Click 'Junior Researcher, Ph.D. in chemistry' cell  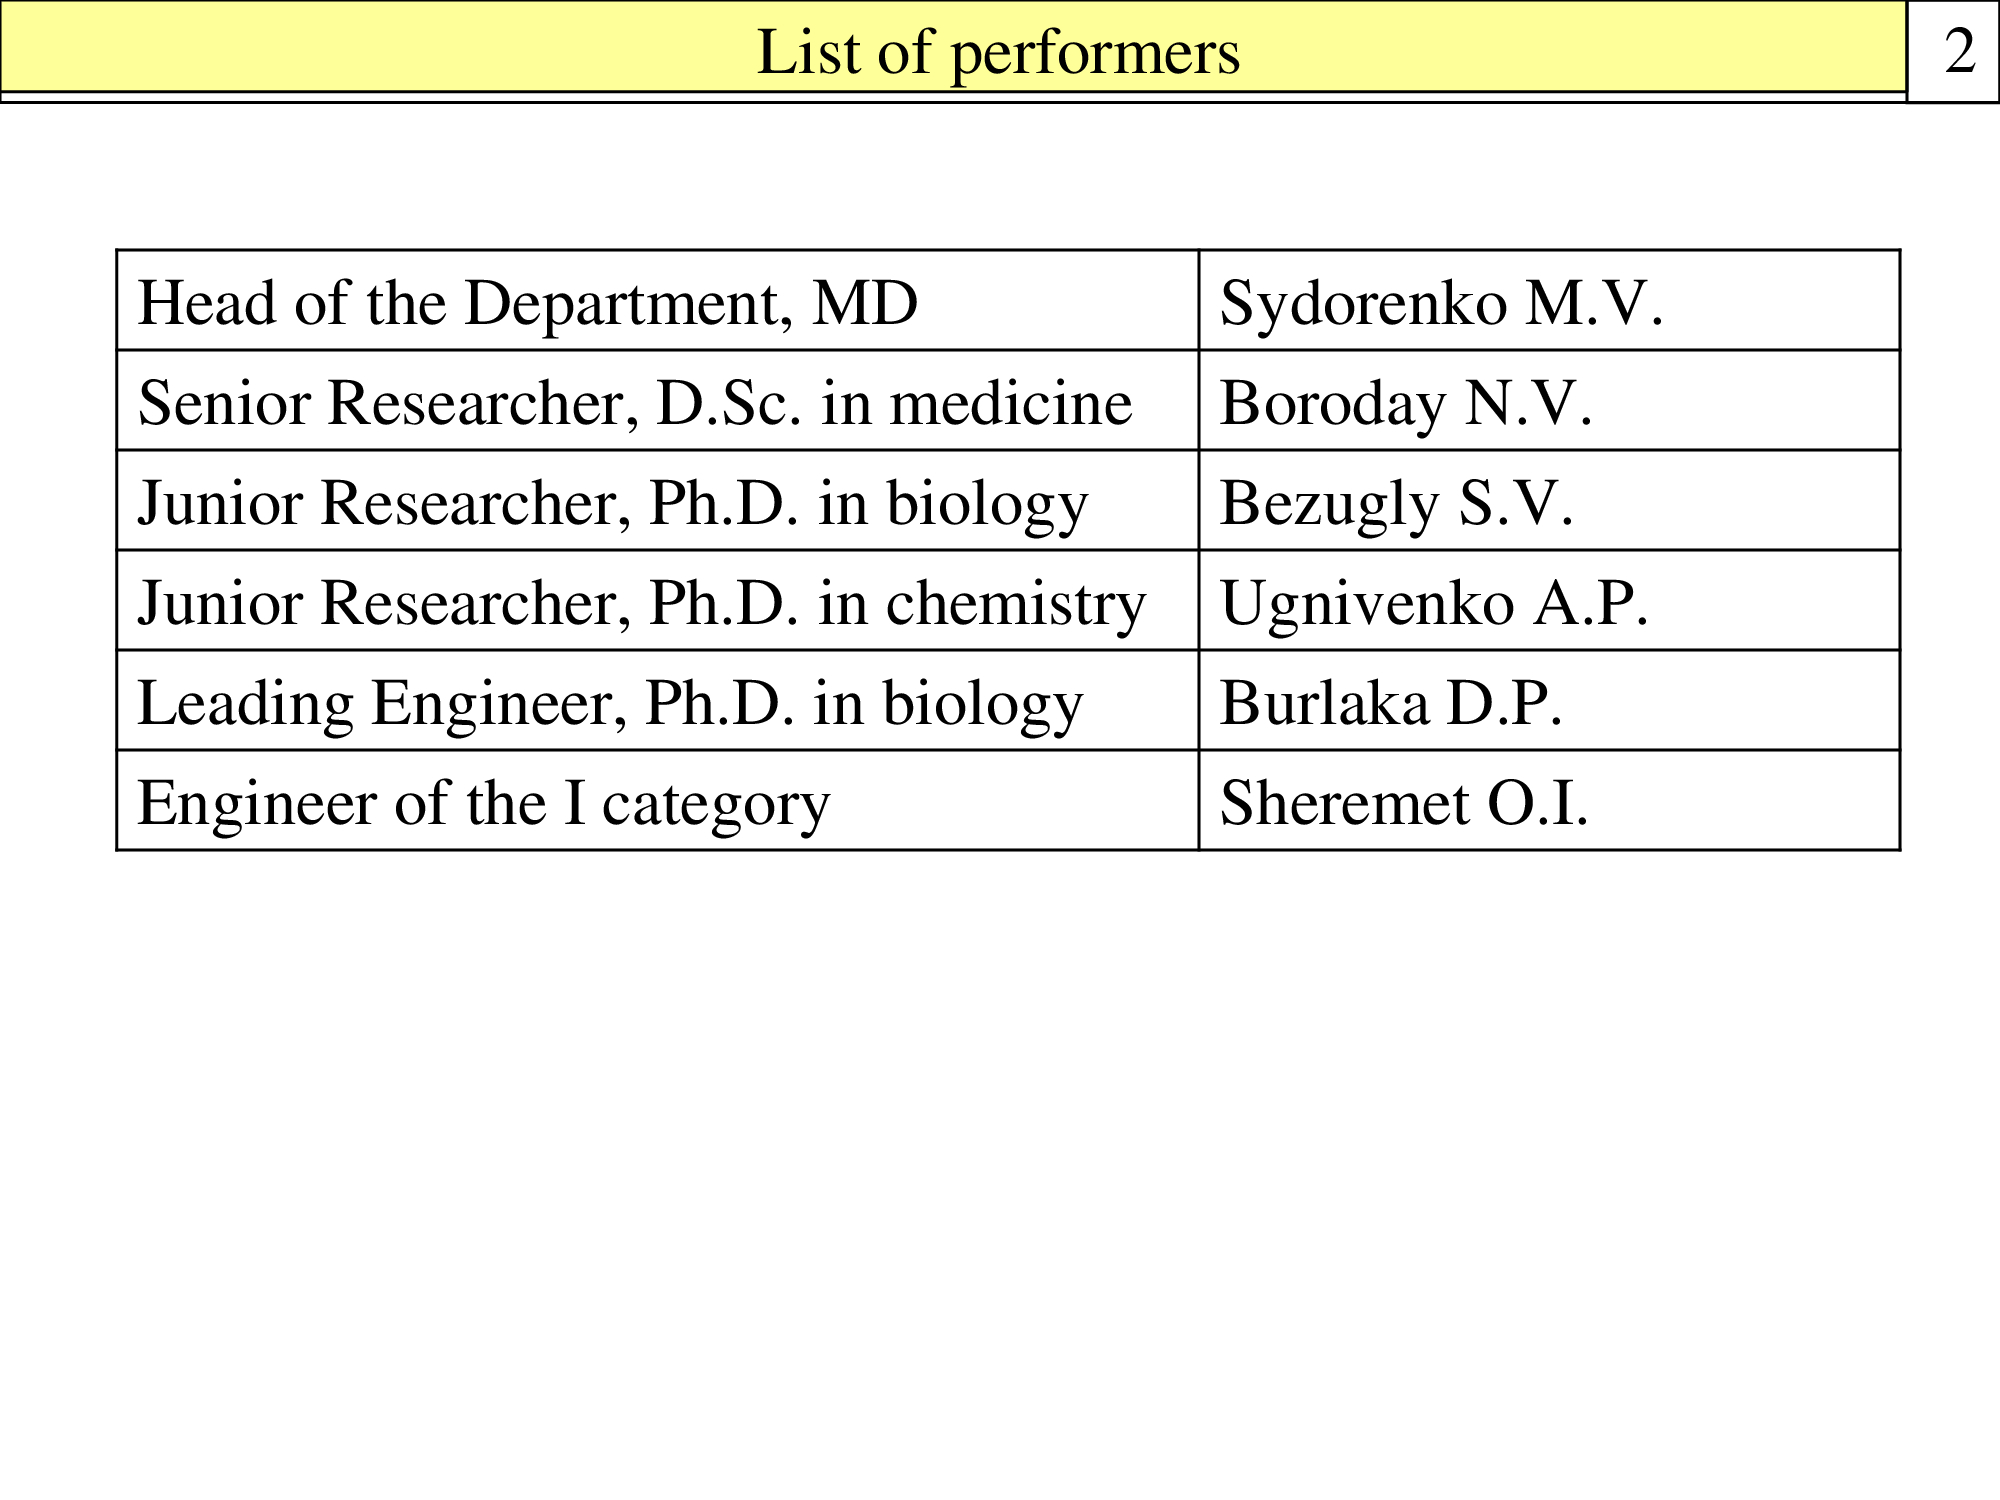(x=658, y=600)
